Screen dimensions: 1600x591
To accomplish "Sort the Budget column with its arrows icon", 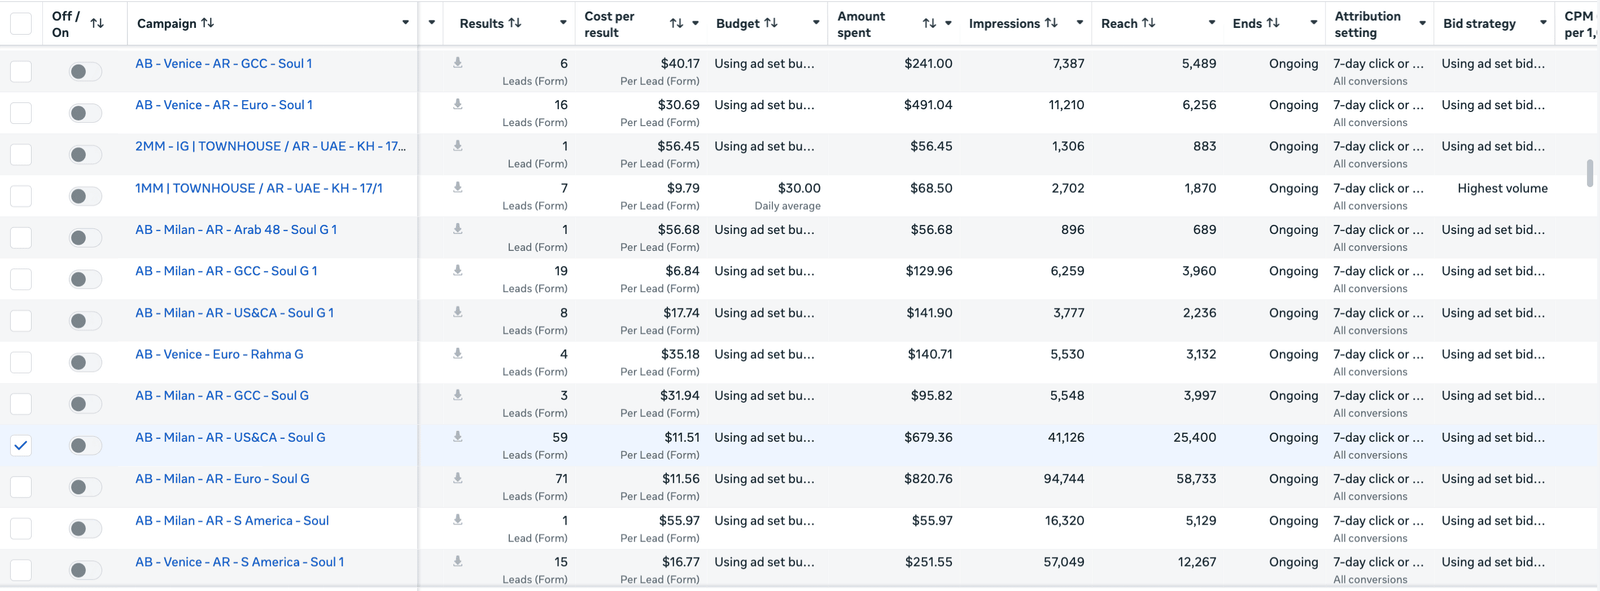I will pyautogui.click(x=771, y=23).
